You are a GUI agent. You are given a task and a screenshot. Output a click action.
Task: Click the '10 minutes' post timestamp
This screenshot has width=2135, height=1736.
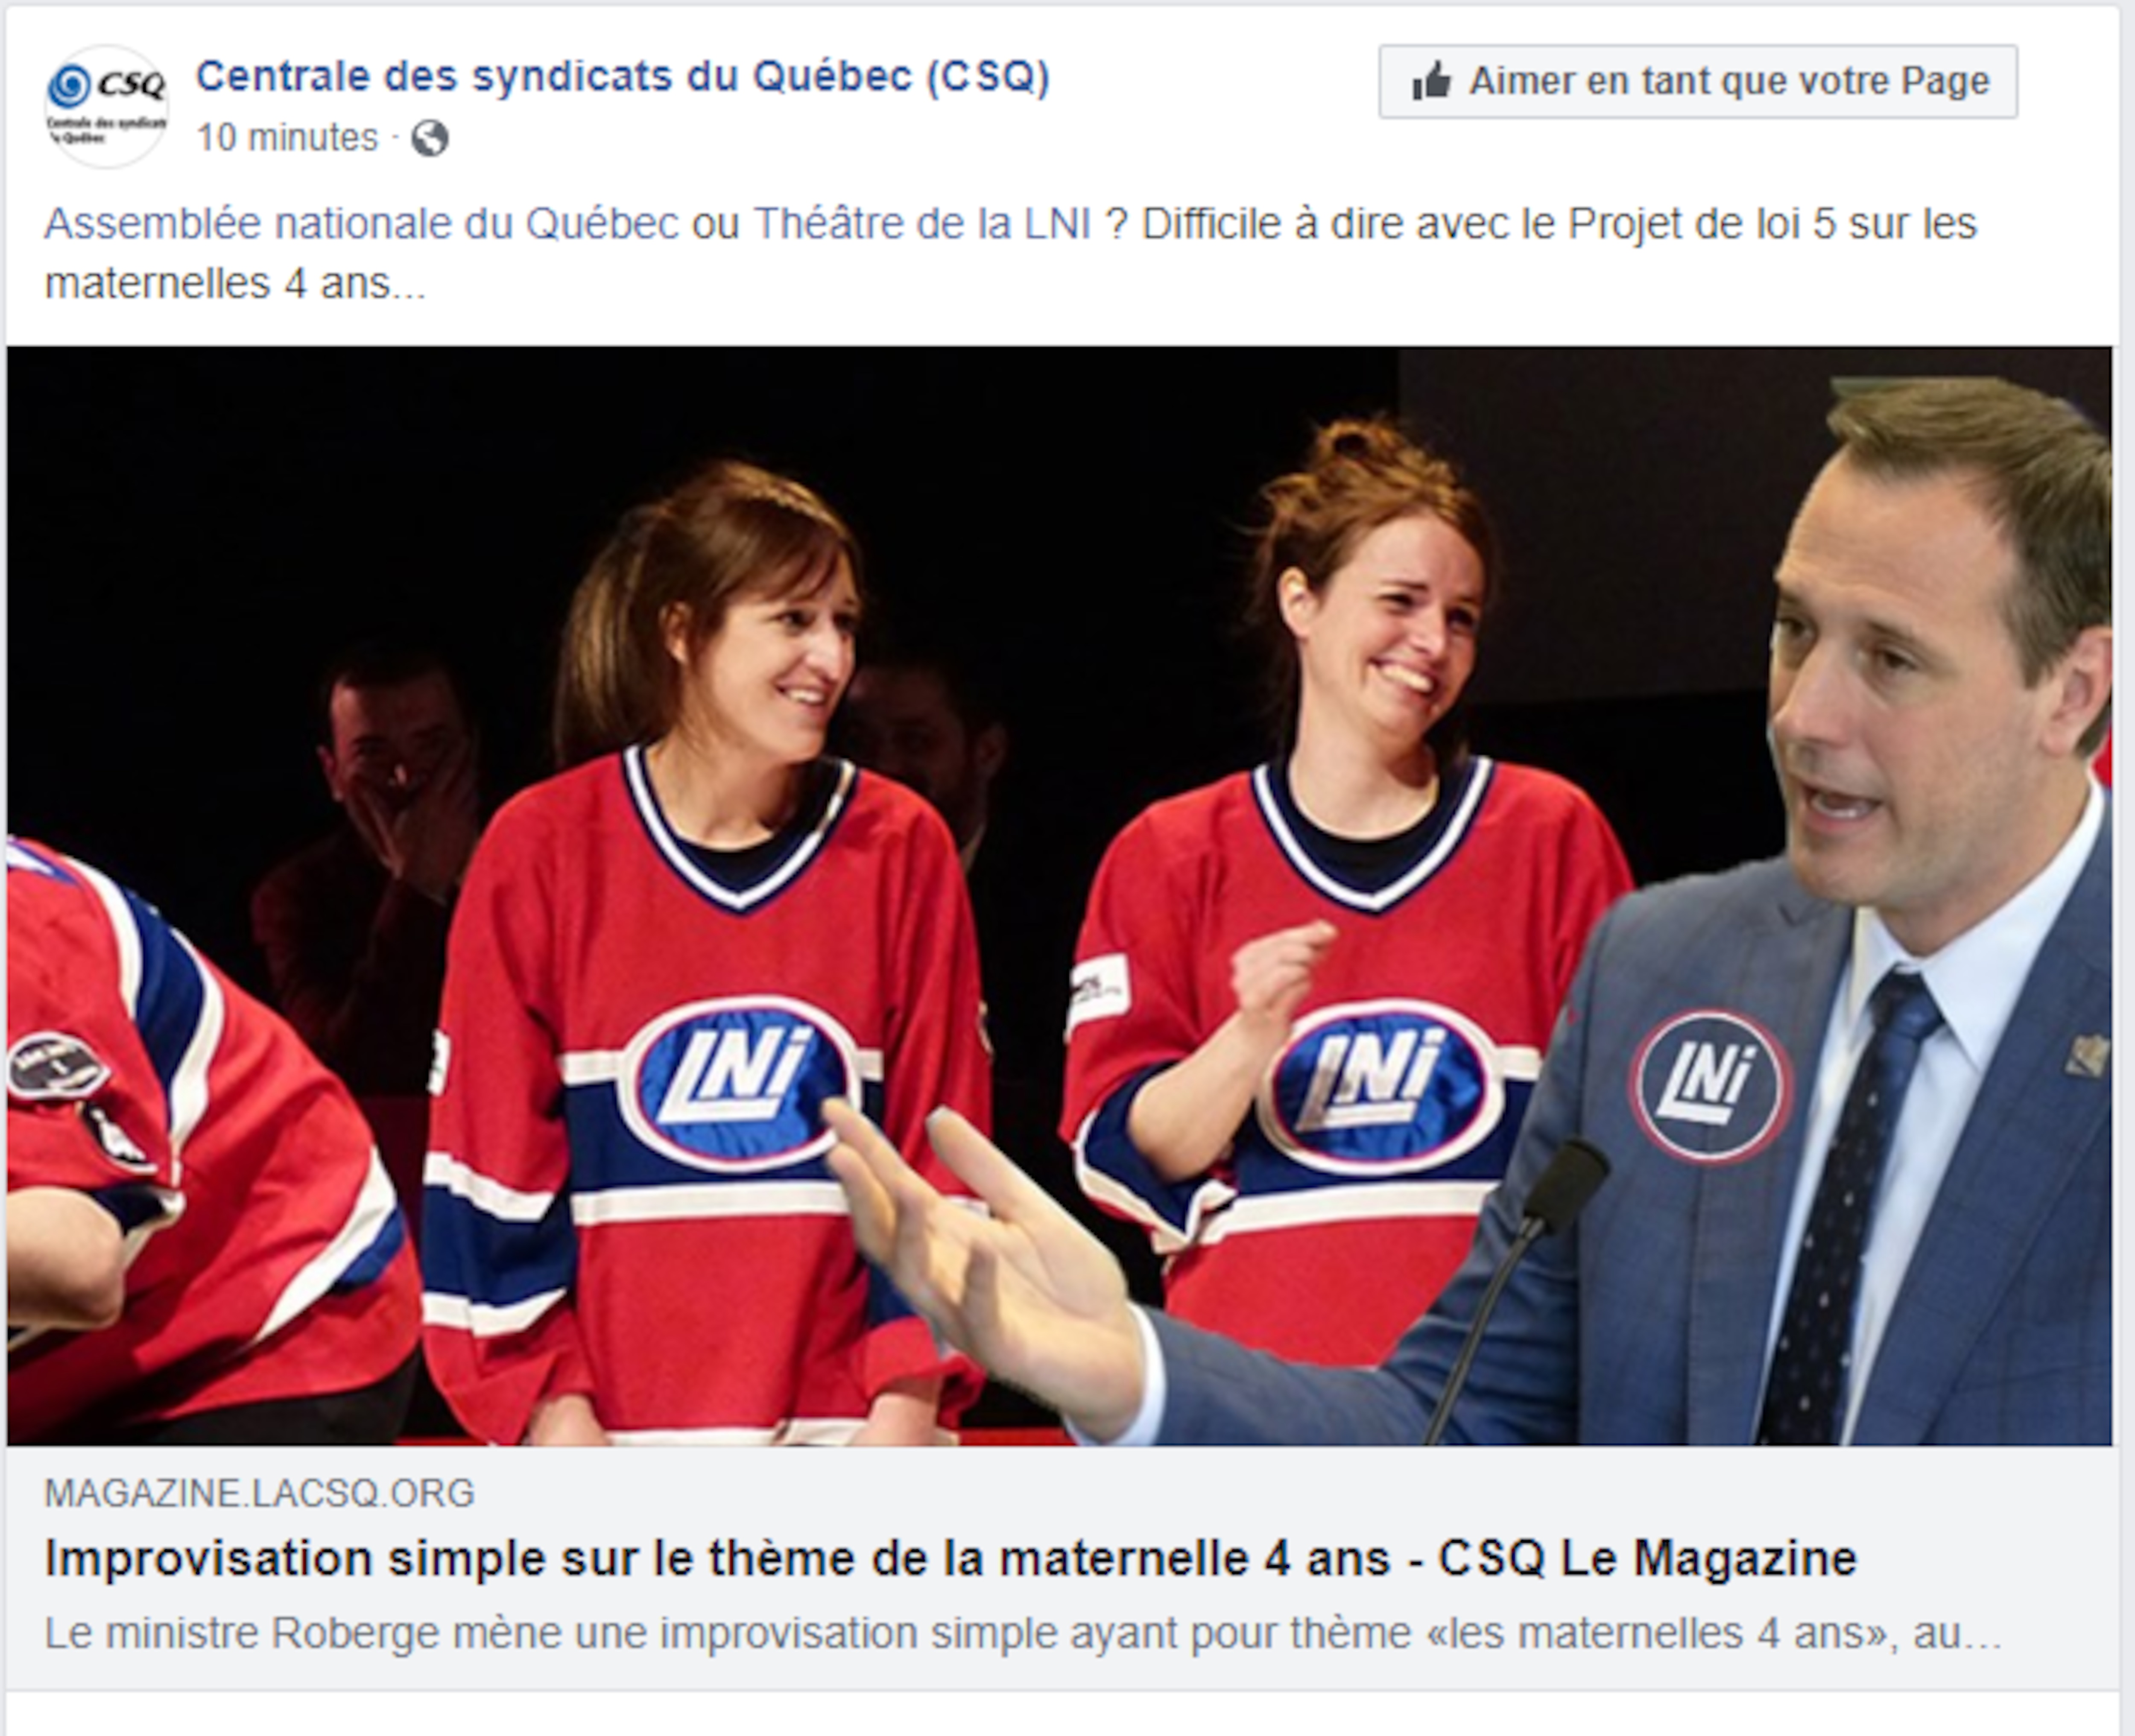click(287, 137)
